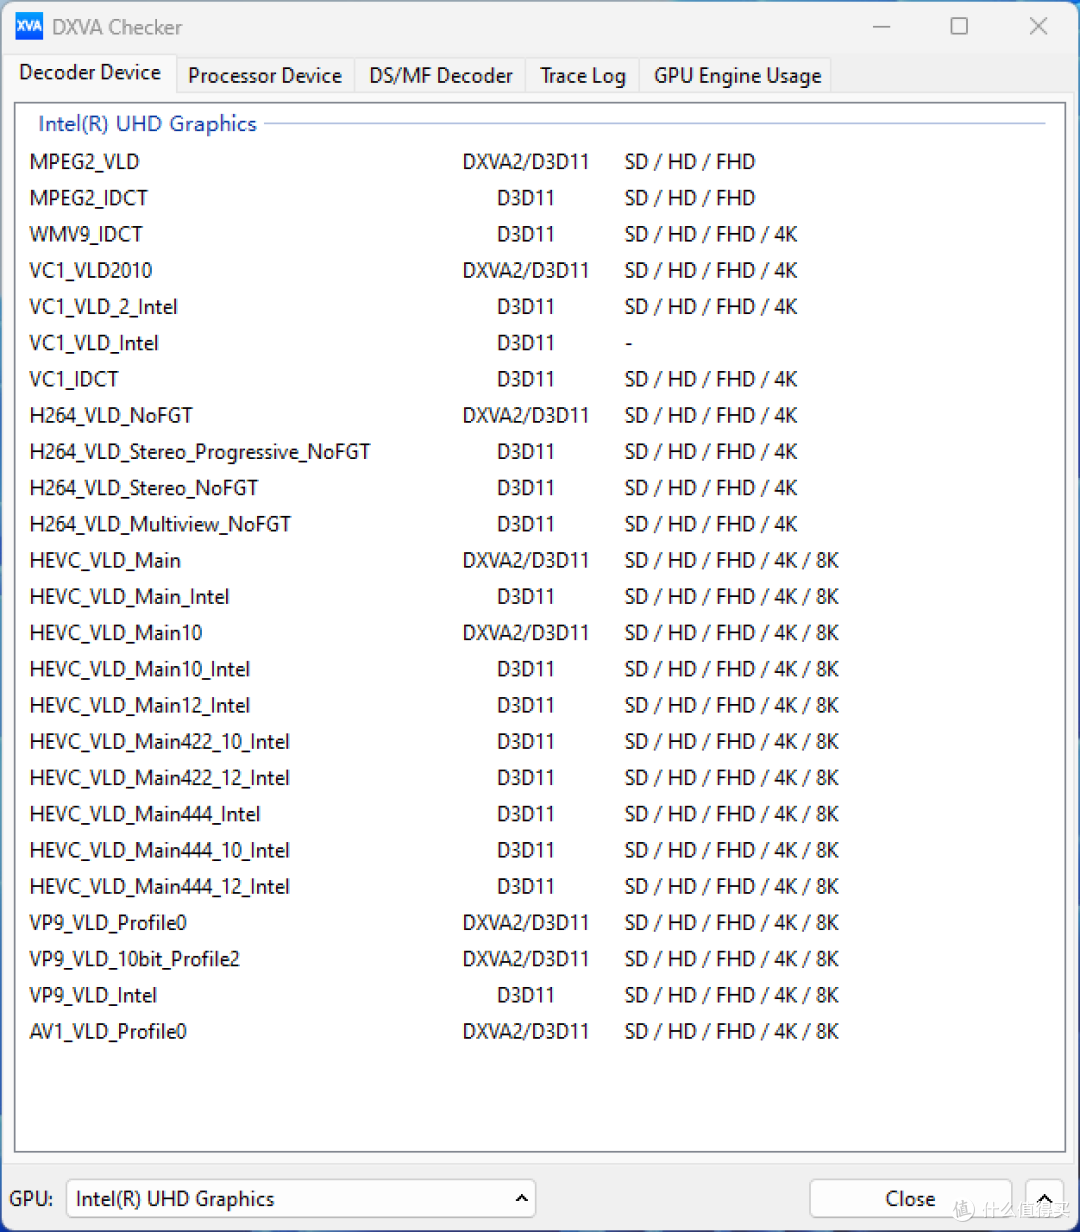
Task: Click DXVA2/D3D11 value in the H264_VLD_NoFGT row
Action: coord(526,415)
